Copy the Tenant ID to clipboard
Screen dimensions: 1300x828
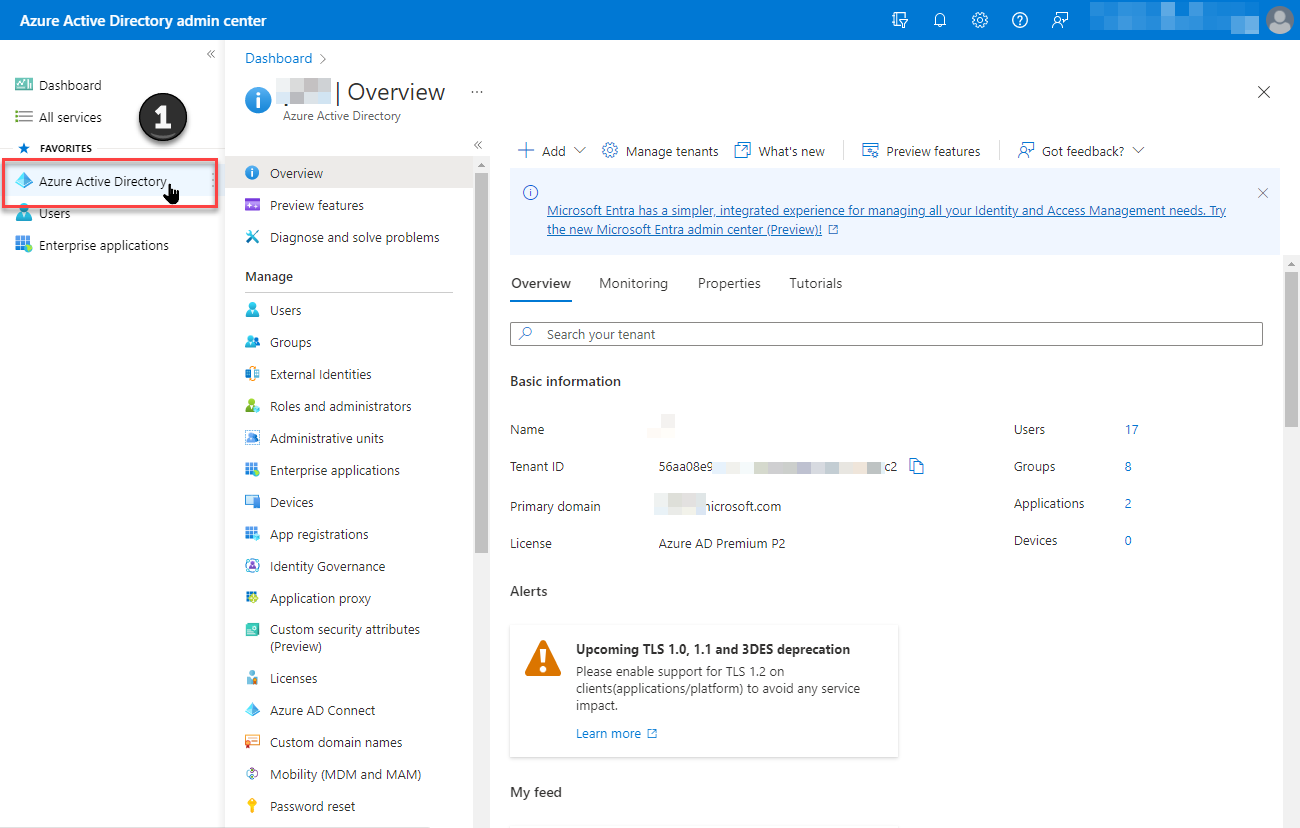916,466
